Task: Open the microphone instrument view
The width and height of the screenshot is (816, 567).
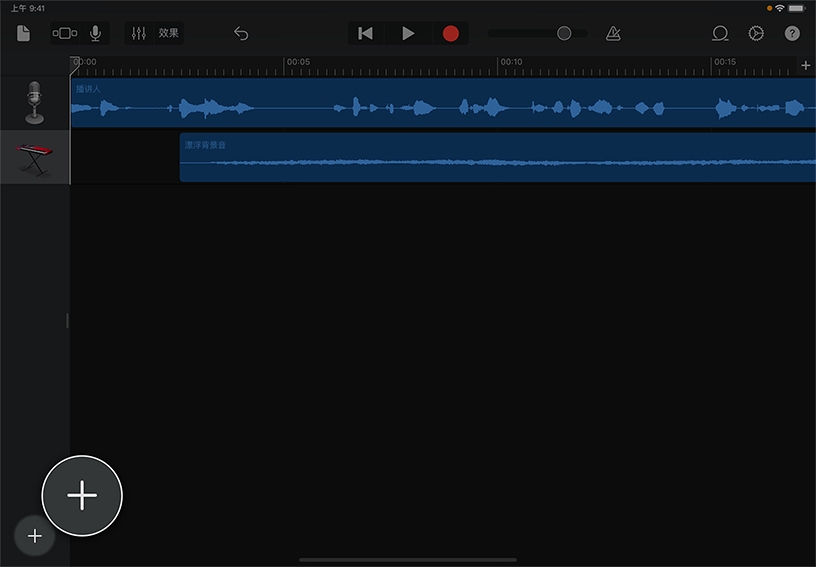Action: [x=95, y=33]
